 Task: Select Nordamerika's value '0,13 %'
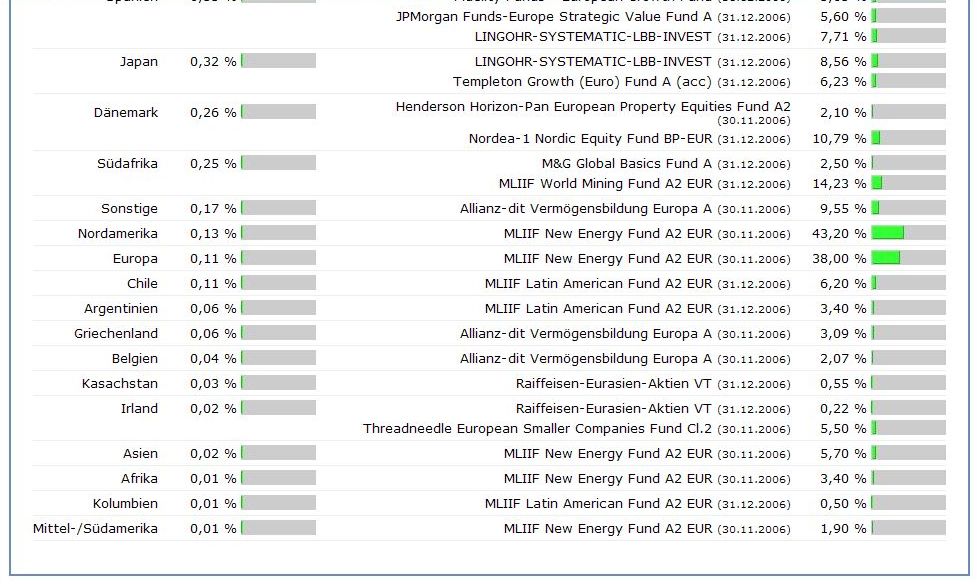pos(213,234)
